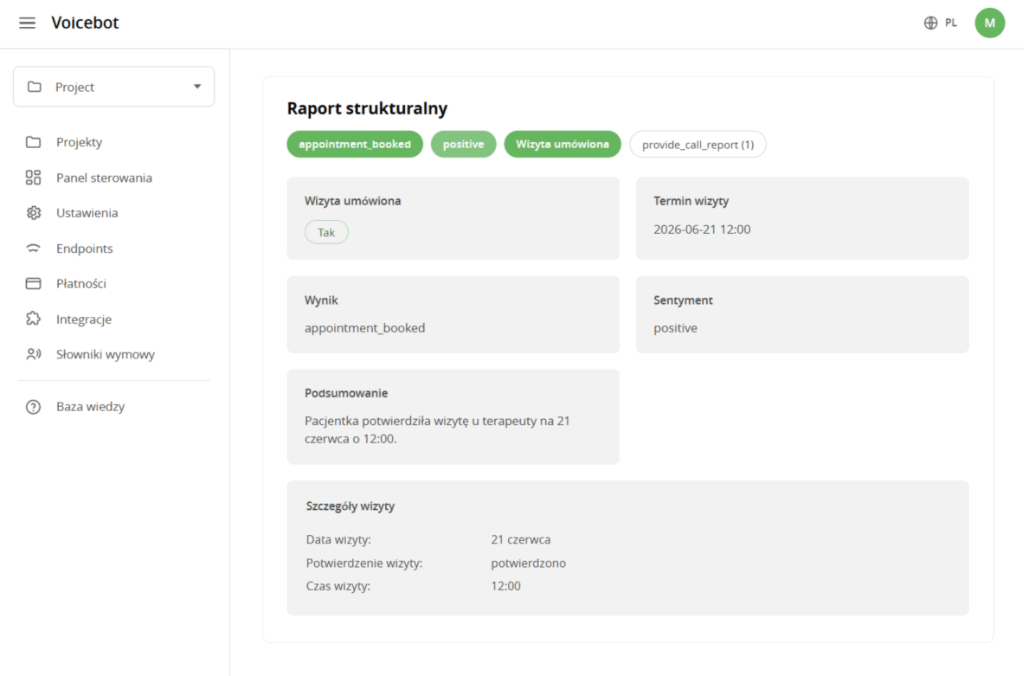
Task: Expand the Project dropdown arrow
Action: click(x=197, y=86)
